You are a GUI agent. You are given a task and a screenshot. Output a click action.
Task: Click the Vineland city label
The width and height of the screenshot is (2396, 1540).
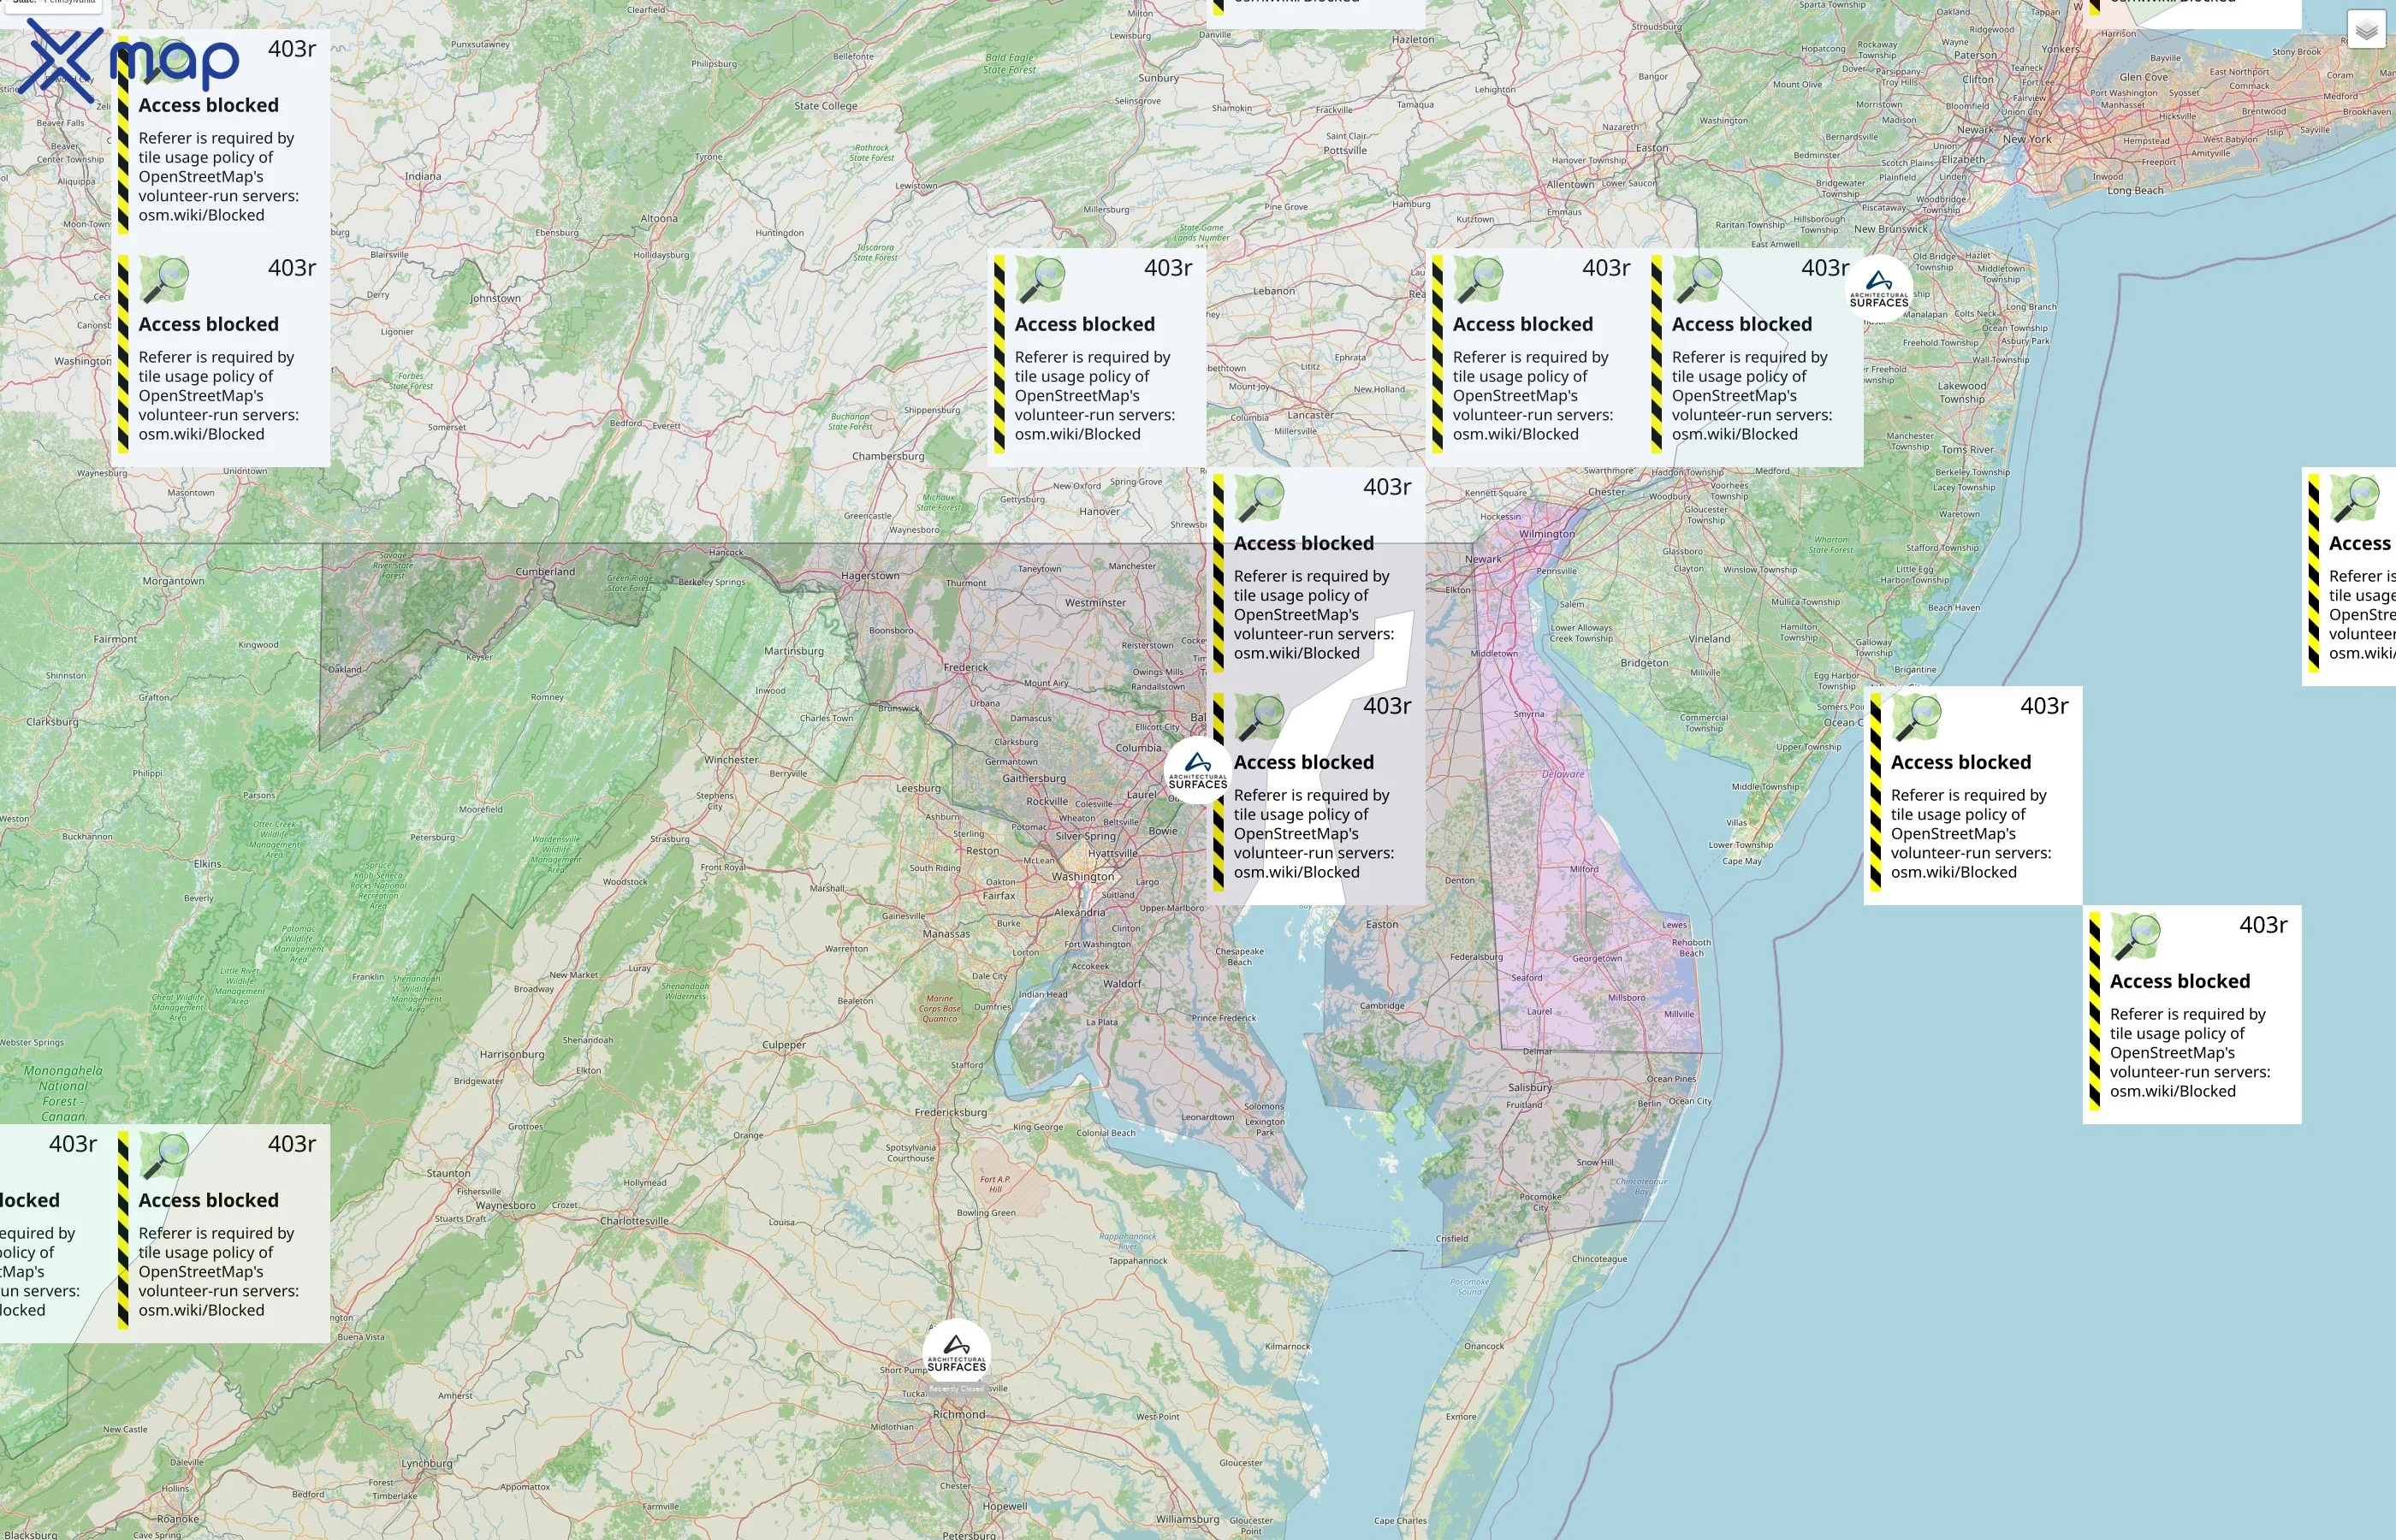[x=1709, y=639]
